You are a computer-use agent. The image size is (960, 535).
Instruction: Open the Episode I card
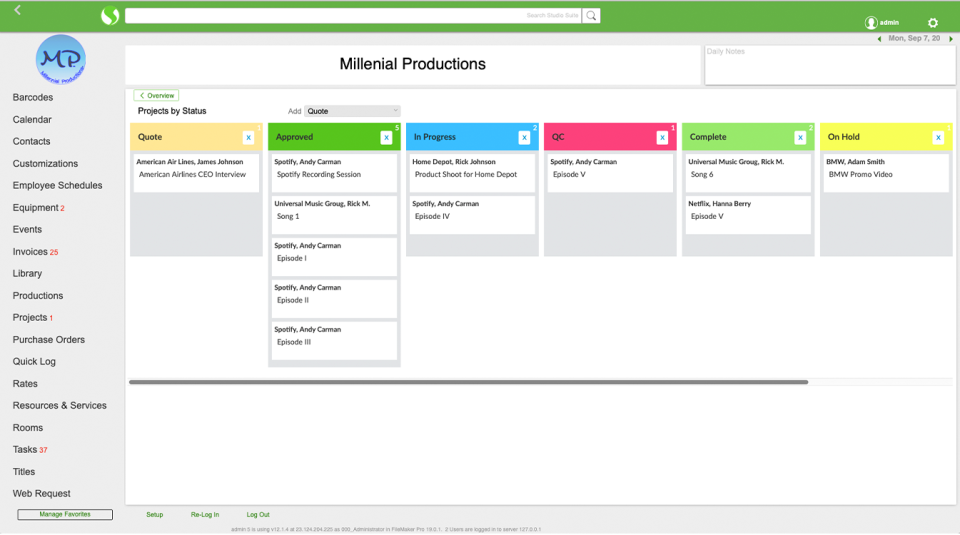point(334,257)
